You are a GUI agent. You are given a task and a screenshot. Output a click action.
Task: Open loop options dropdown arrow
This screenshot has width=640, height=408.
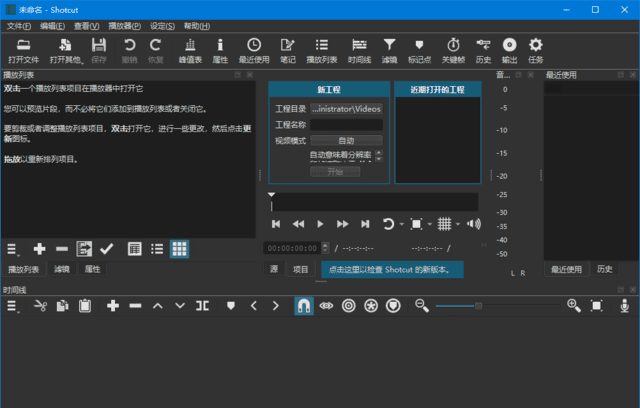coord(402,224)
